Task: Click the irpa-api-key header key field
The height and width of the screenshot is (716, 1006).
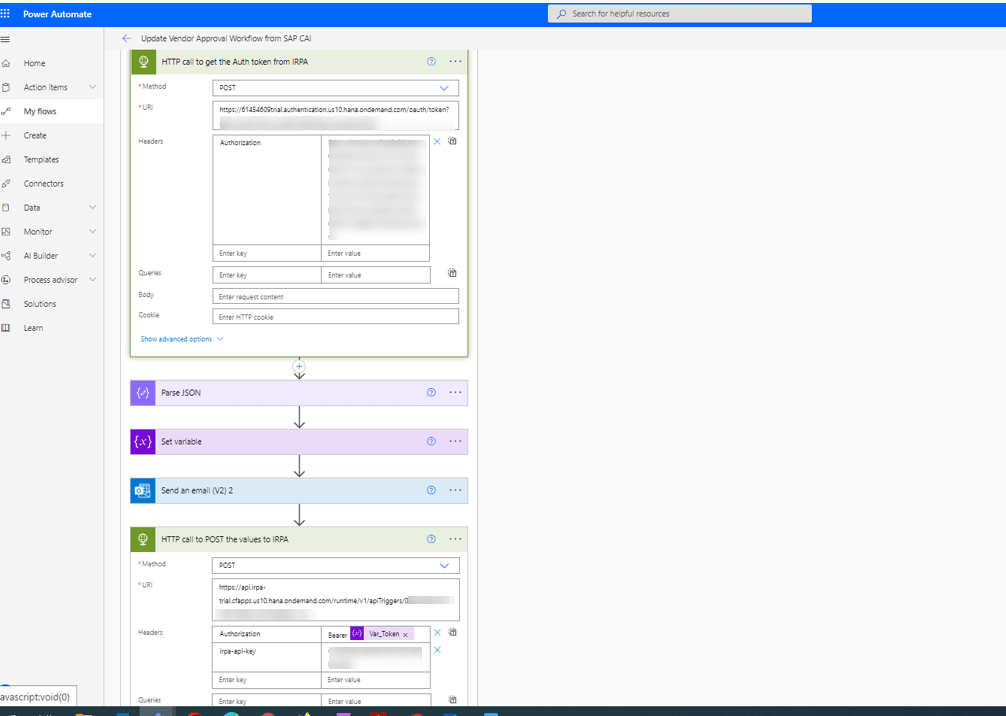Action: coord(267,657)
